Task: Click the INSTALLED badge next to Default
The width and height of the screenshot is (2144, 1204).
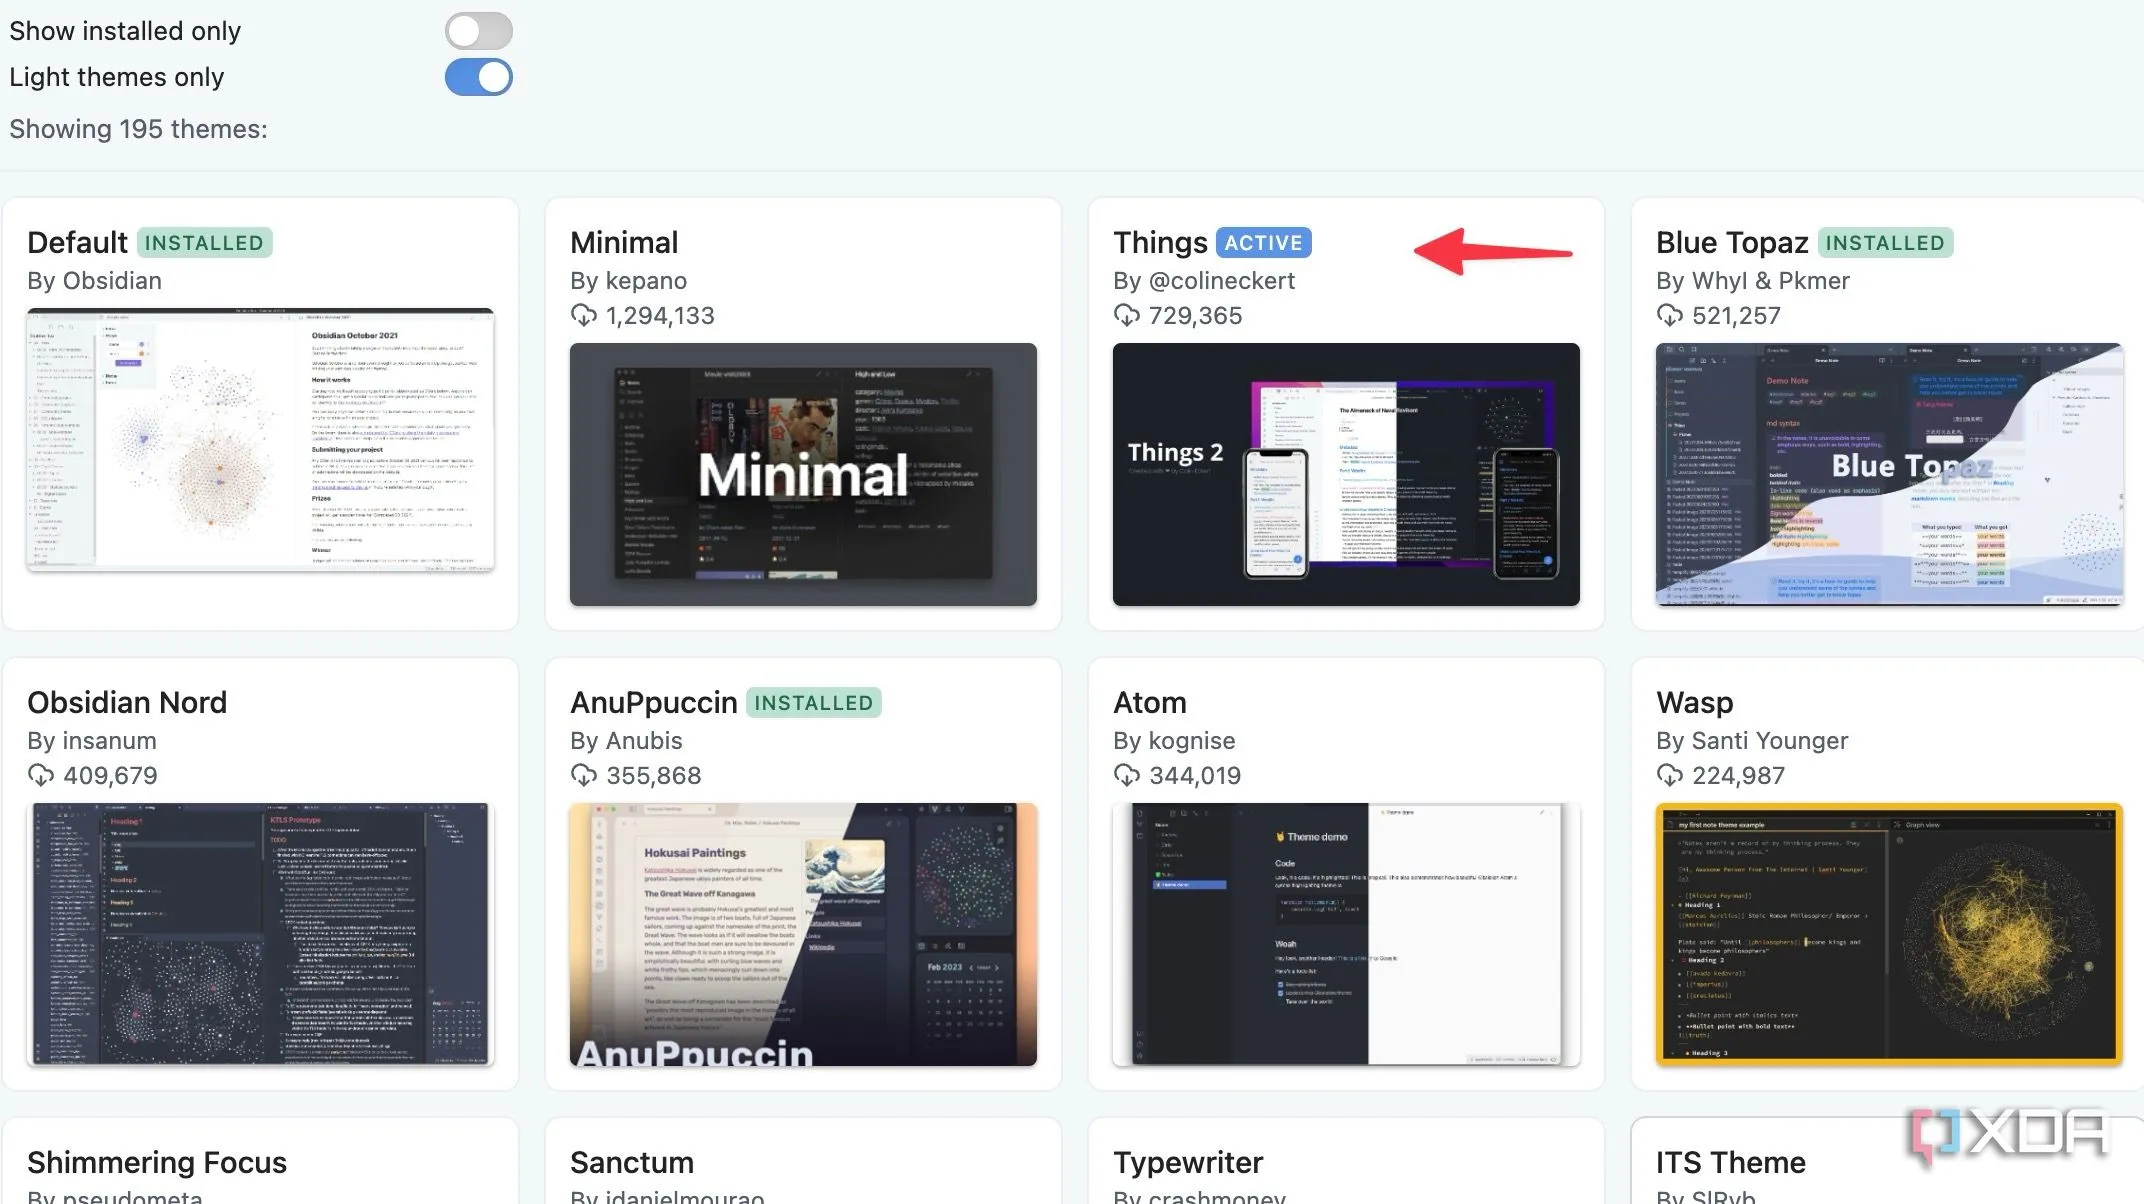Action: [204, 243]
